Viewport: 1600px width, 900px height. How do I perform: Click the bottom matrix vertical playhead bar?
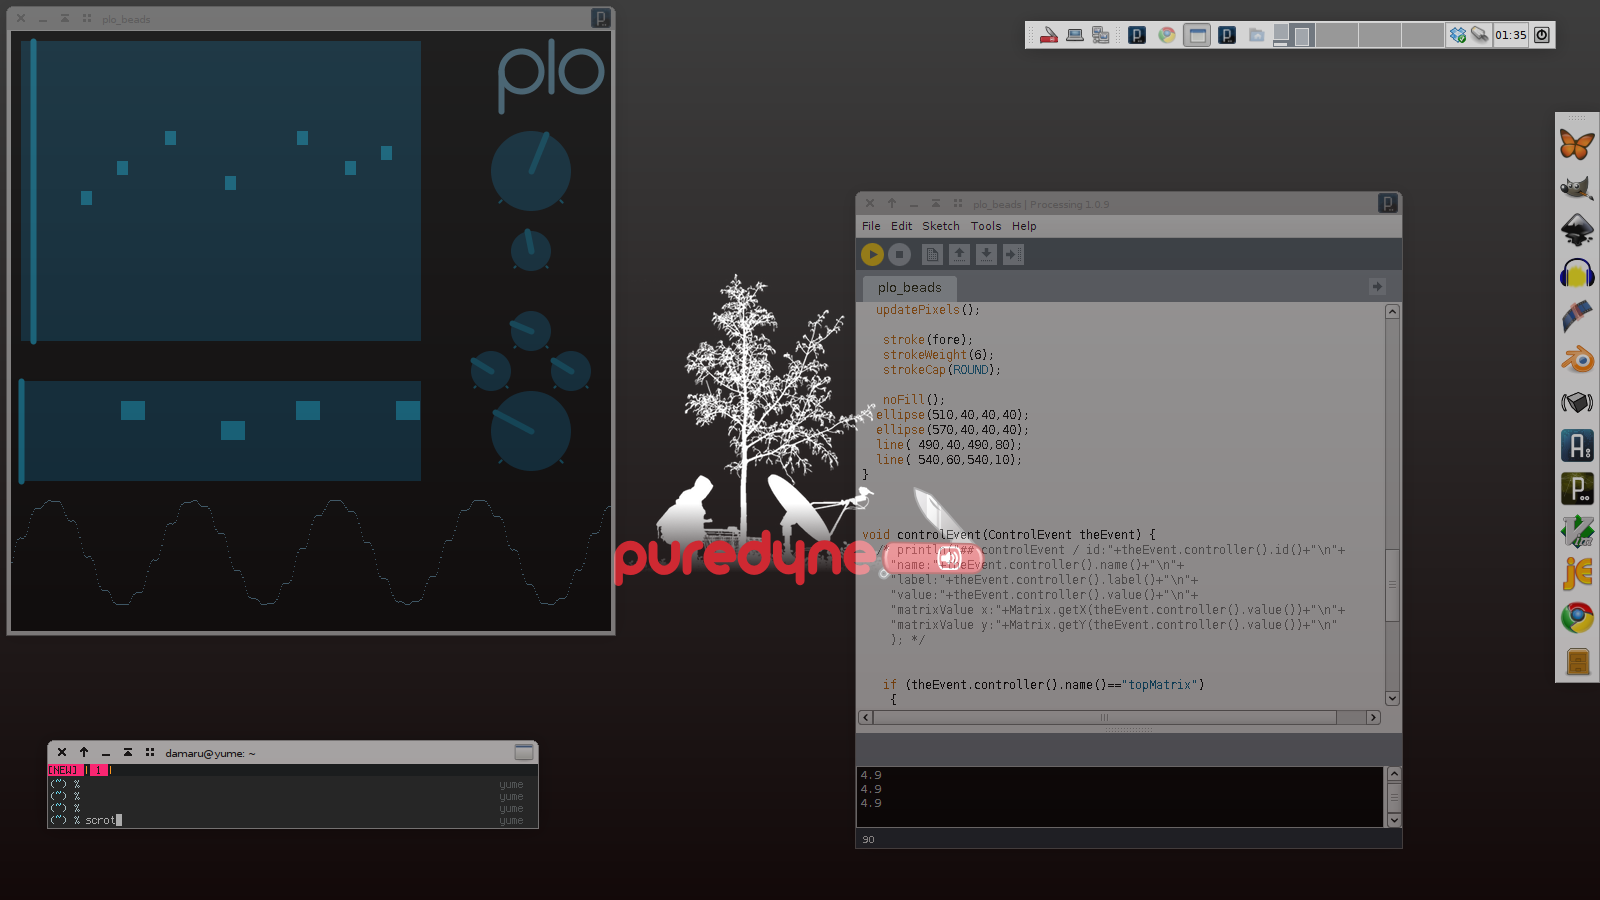[x=21, y=431]
